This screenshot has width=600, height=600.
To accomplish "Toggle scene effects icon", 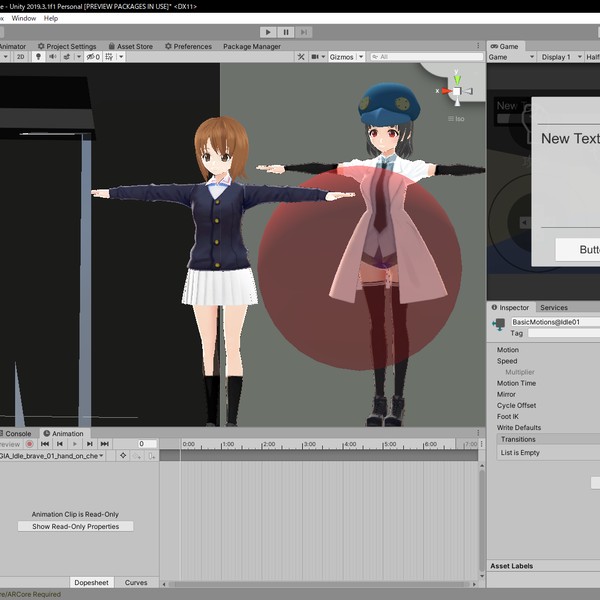I will pos(67,57).
